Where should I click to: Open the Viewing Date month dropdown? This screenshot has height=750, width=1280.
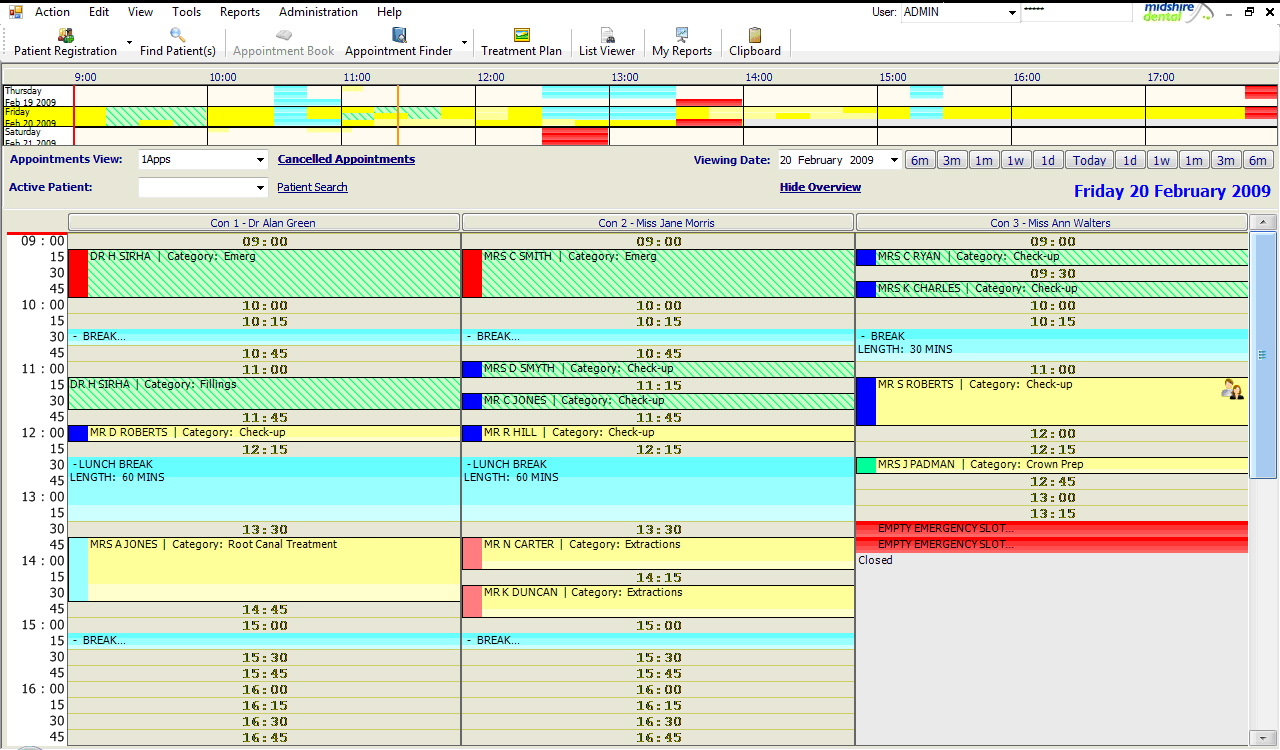[893, 159]
